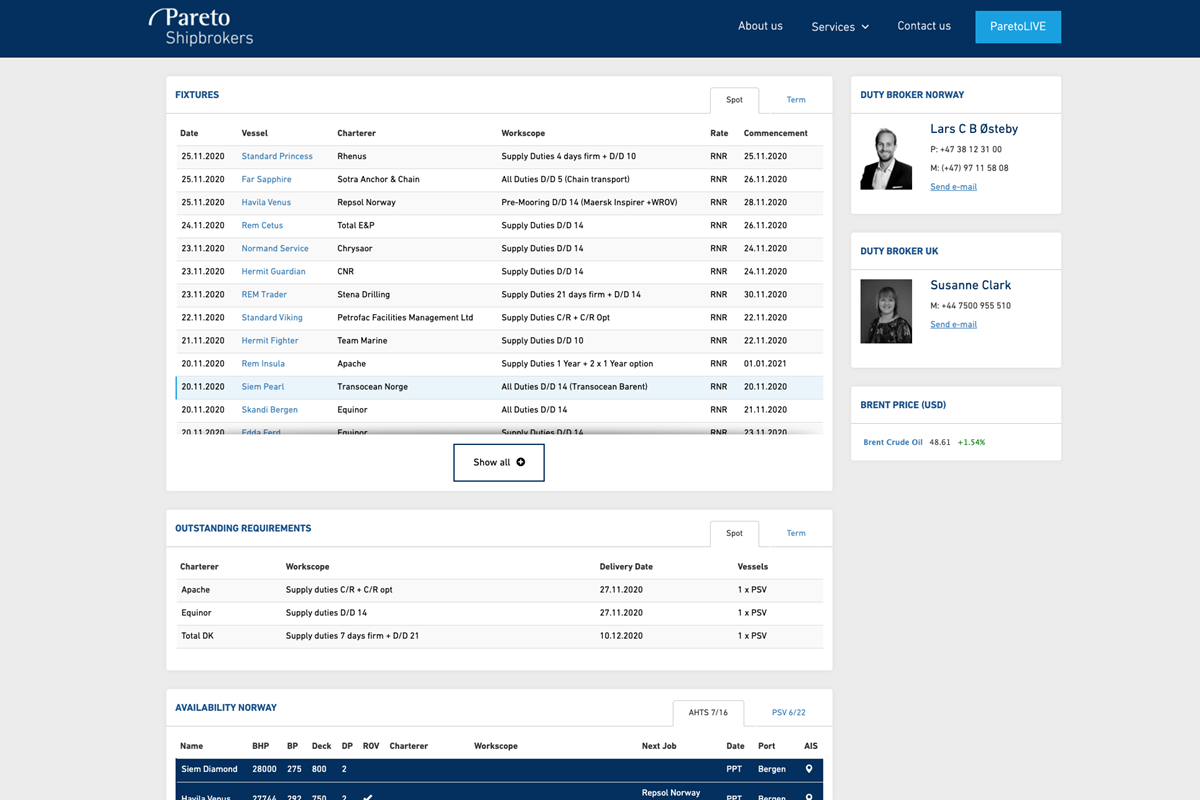The height and width of the screenshot is (800, 1200).
Task: Click the Commencement column header
Action: point(776,133)
